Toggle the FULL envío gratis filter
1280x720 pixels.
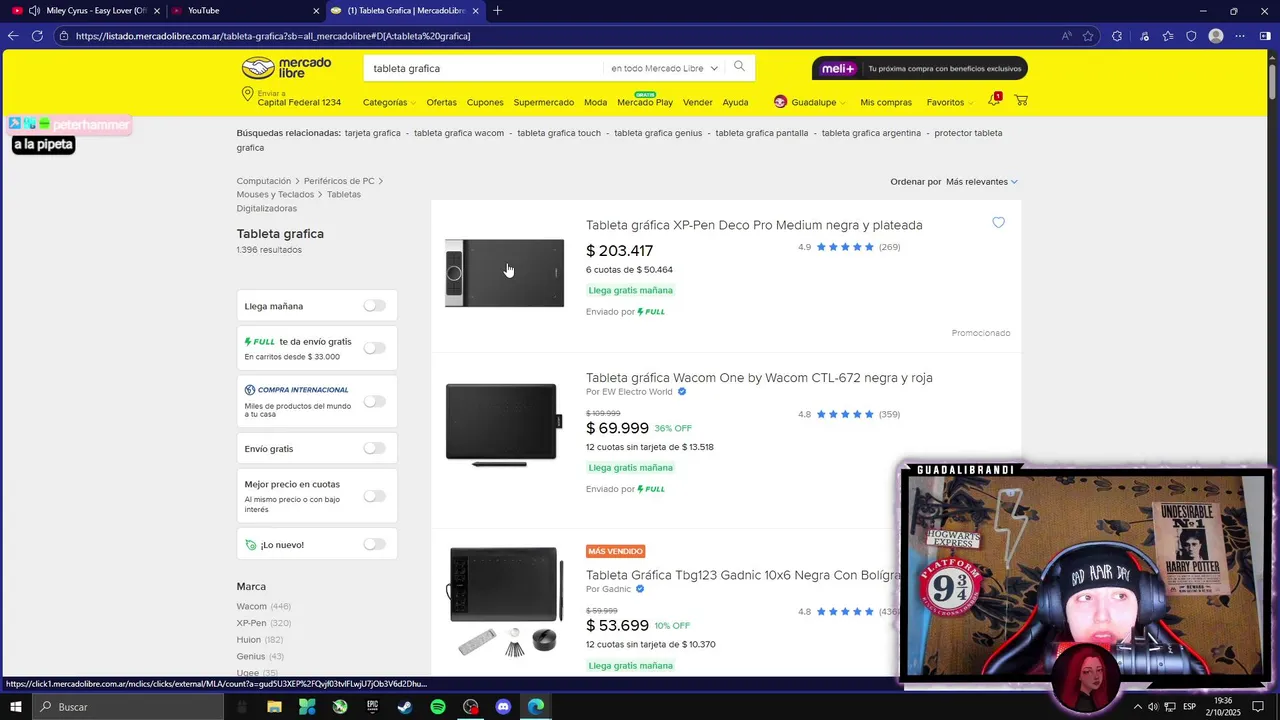pos(374,348)
